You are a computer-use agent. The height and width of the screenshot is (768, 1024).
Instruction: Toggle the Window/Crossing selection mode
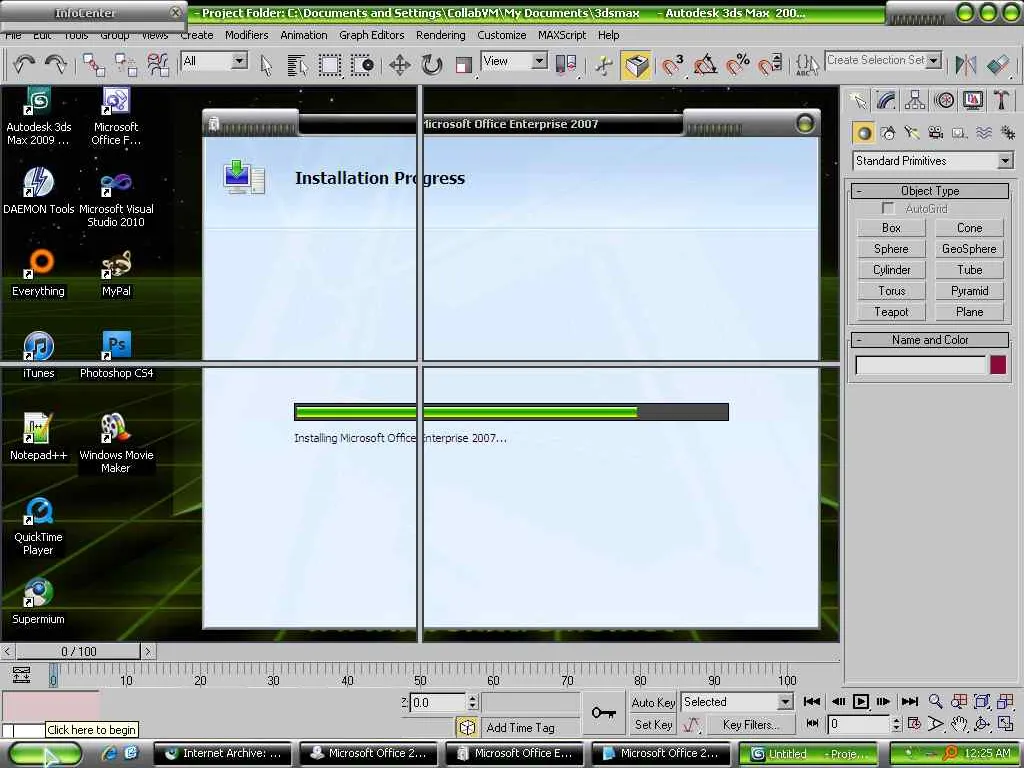pos(362,65)
